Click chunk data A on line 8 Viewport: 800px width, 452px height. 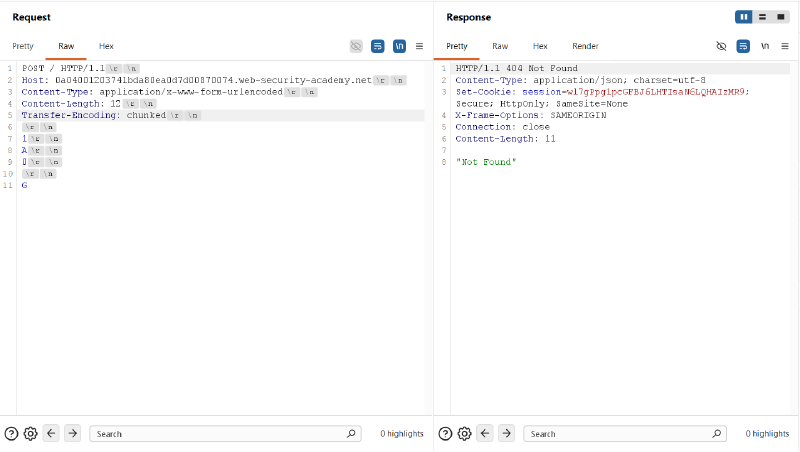(x=24, y=150)
